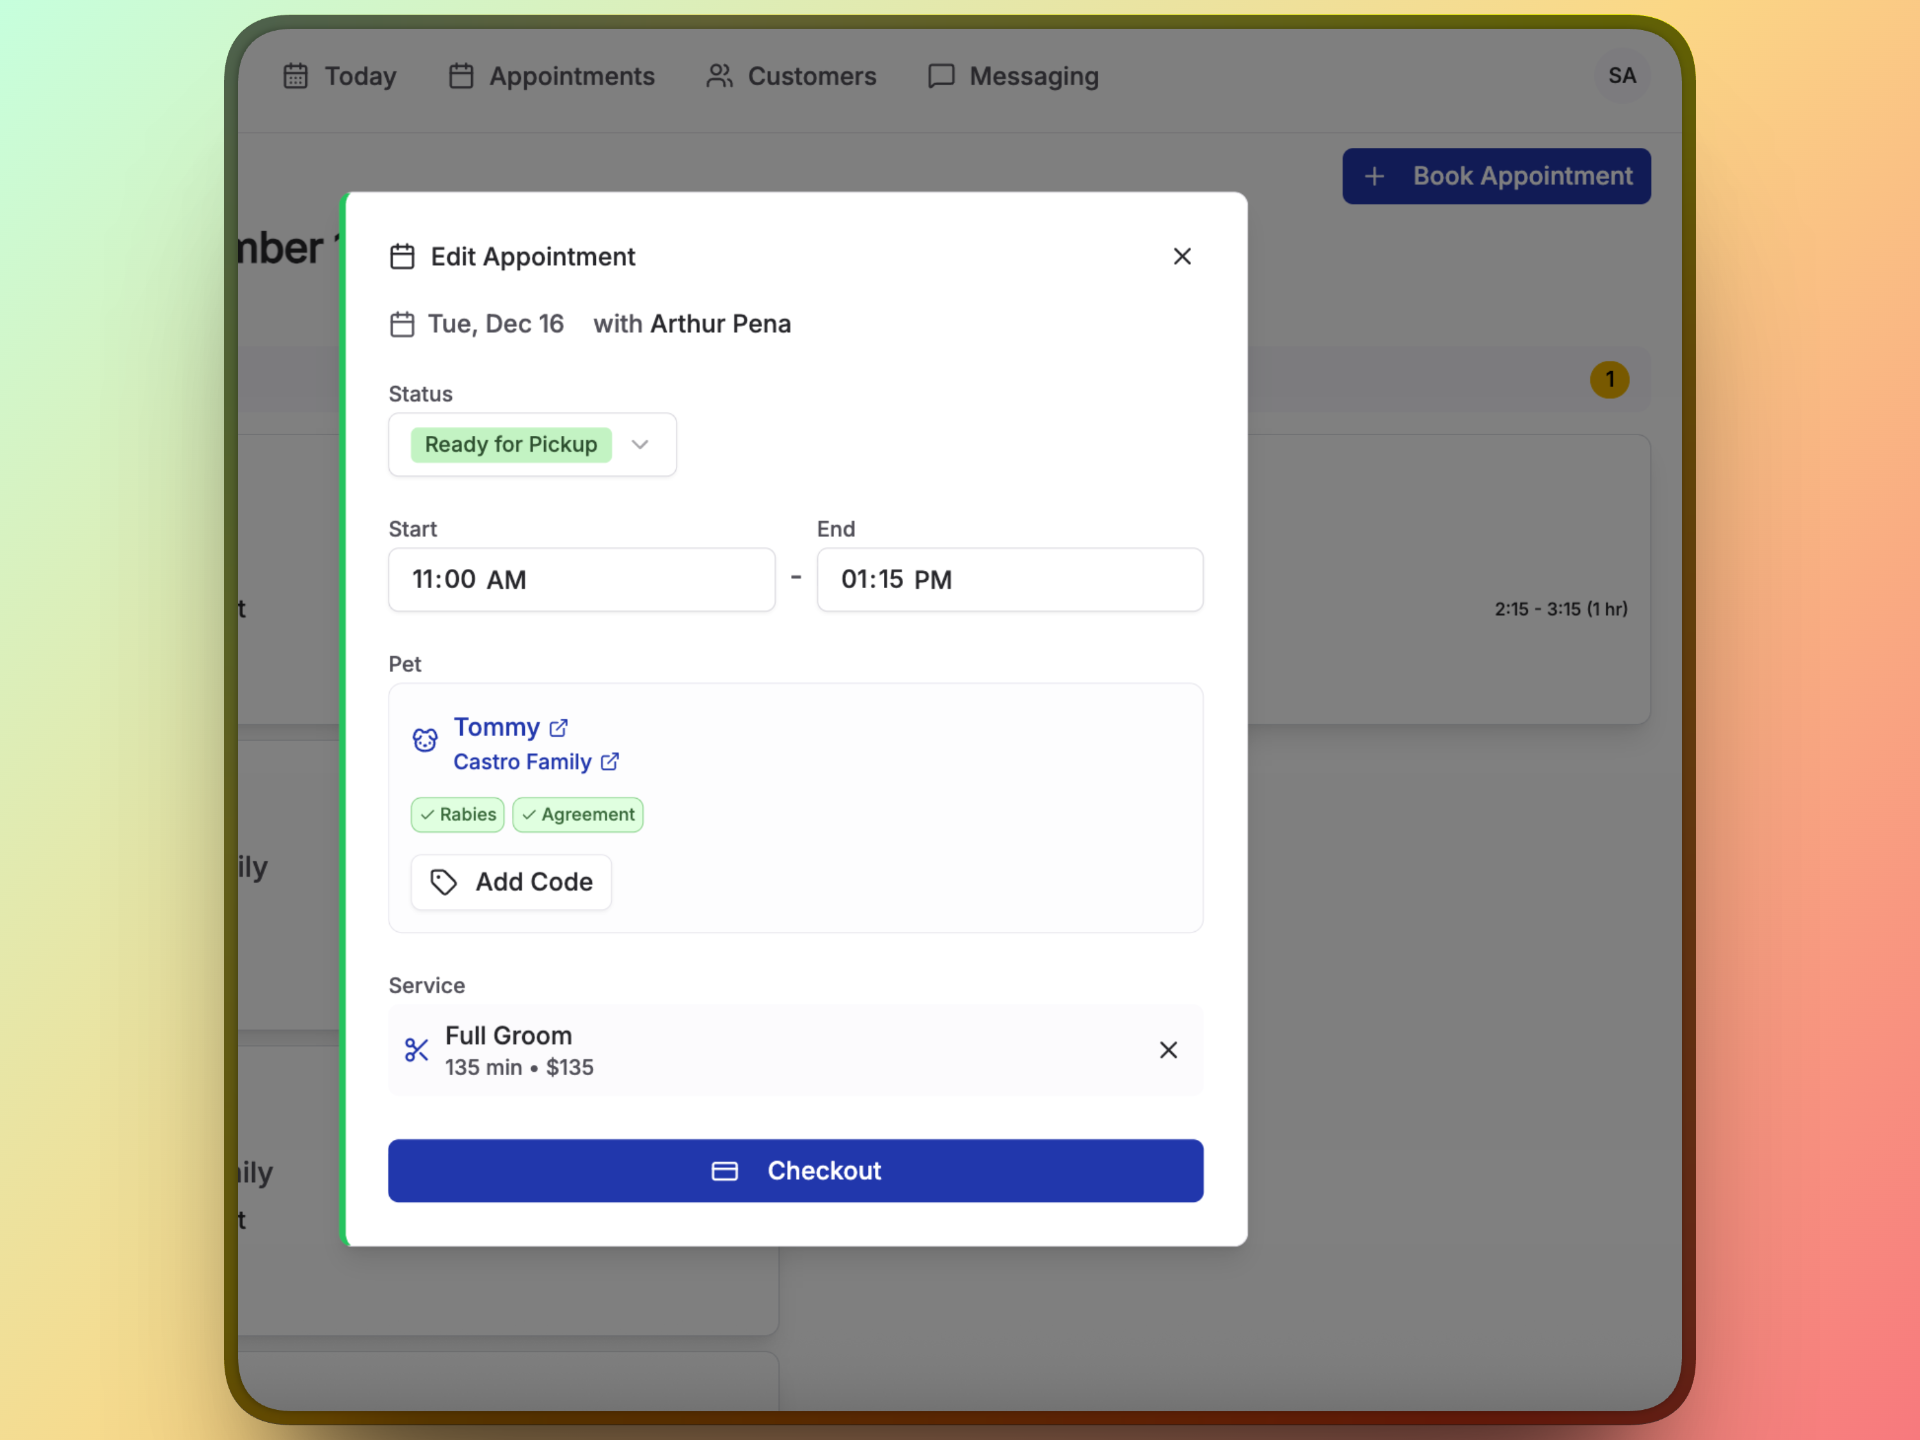This screenshot has height=1440, width=1920.
Task: Open the Appointments tab
Action: coord(551,76)
